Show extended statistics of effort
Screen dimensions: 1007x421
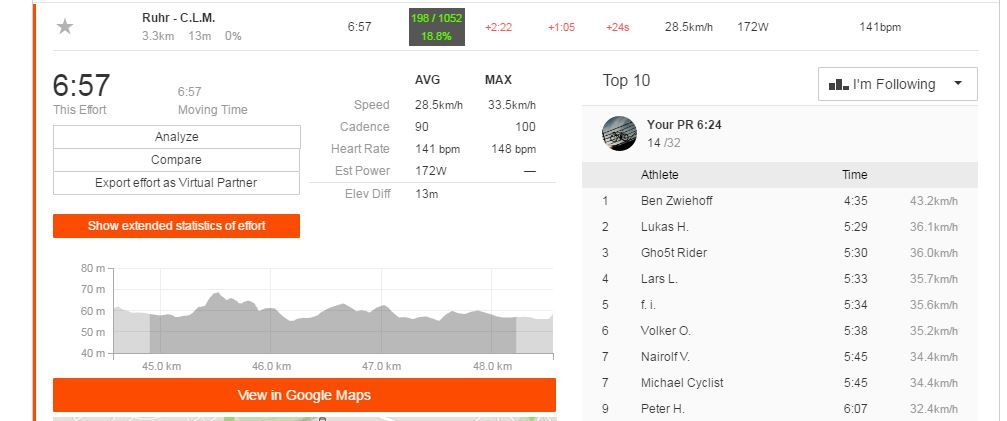tap(176, 226)
